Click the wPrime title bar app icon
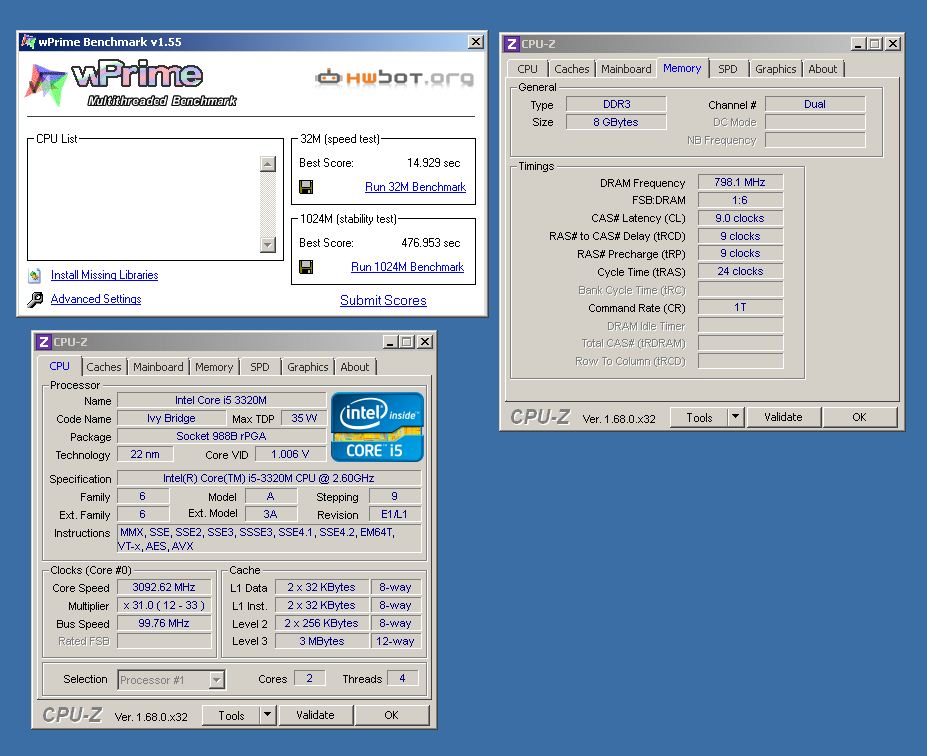This screenshot has height=756, width=927. (x=28, y=41)
